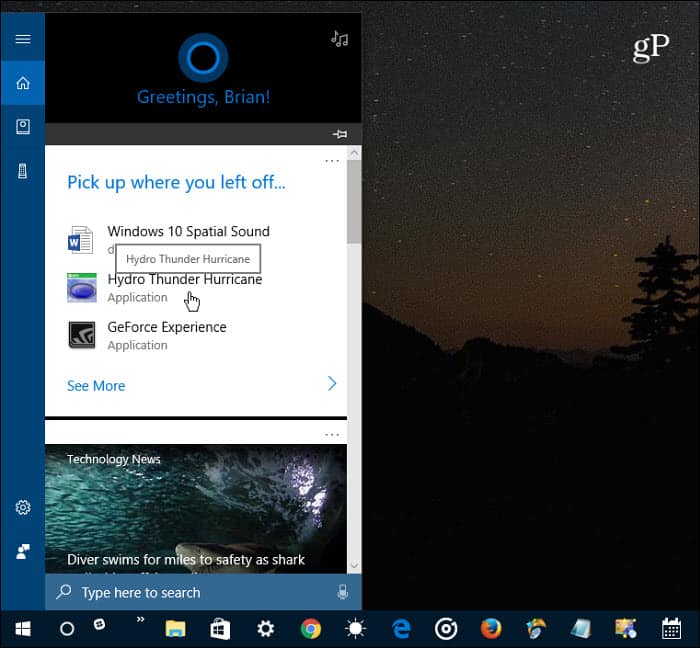The width and height of the screenshot is (700, 648).
Task: Open Settings gear on taskbar
Action: click(x=266, y=629)
